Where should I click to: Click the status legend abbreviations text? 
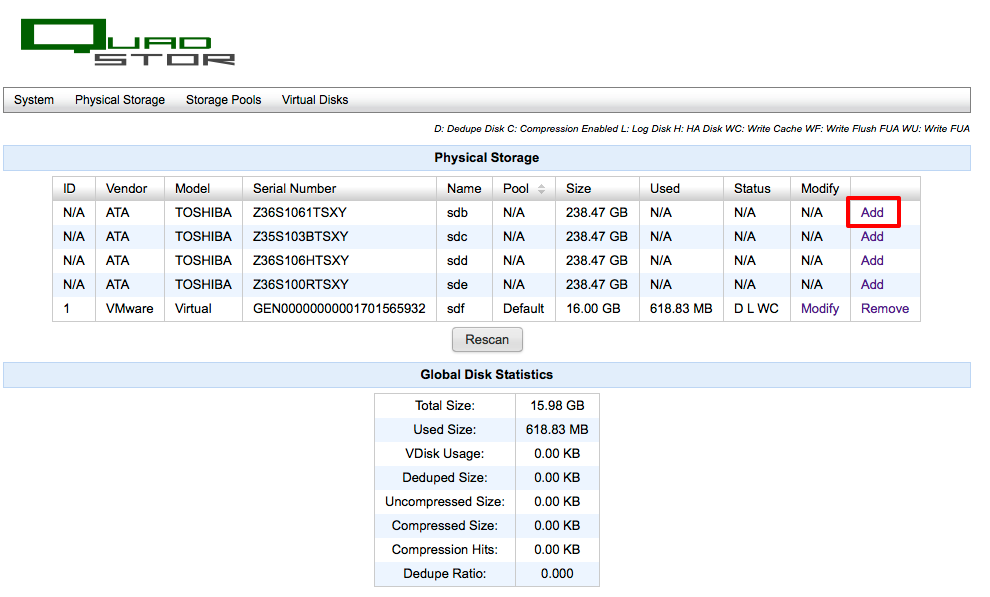701,129
